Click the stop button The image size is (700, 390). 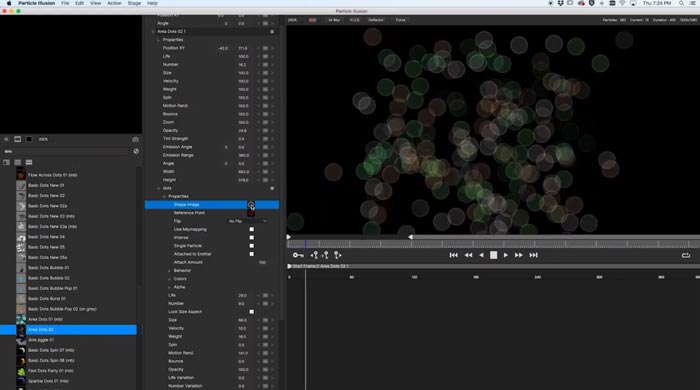(x=493, y=255)
